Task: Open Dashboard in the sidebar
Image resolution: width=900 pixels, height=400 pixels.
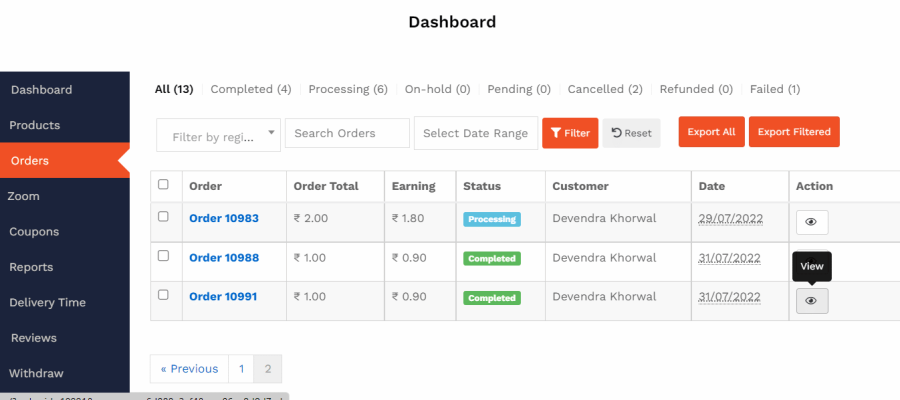Action: coord(65,90)
